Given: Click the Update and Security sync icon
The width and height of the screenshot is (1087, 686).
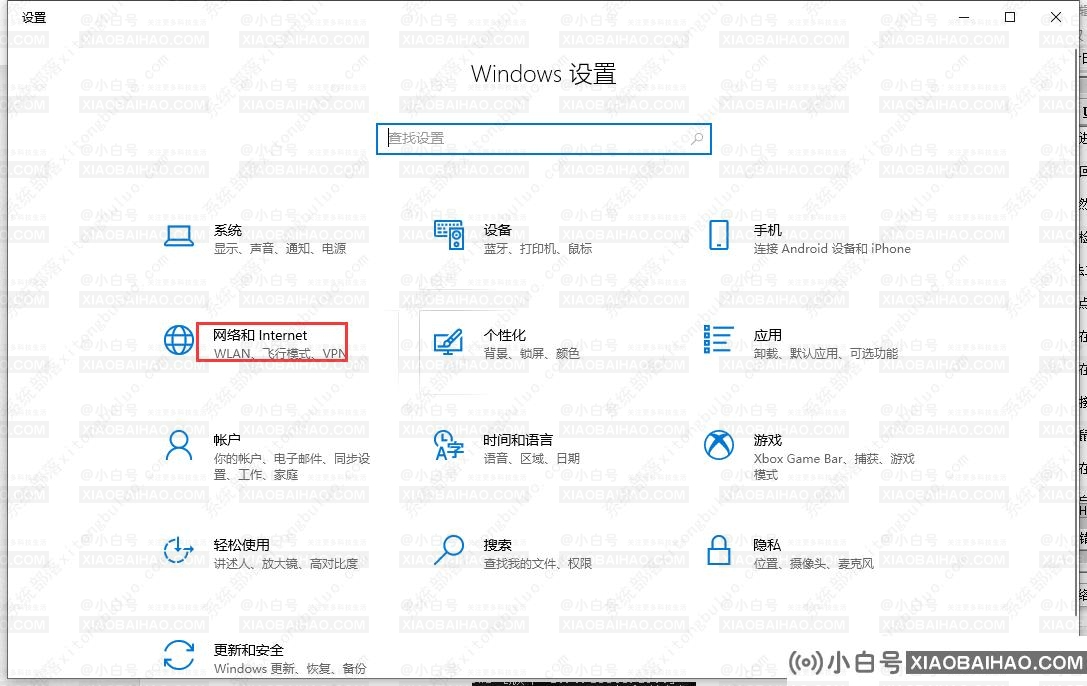Looking at the screenshot, I should tap(178, 655).
